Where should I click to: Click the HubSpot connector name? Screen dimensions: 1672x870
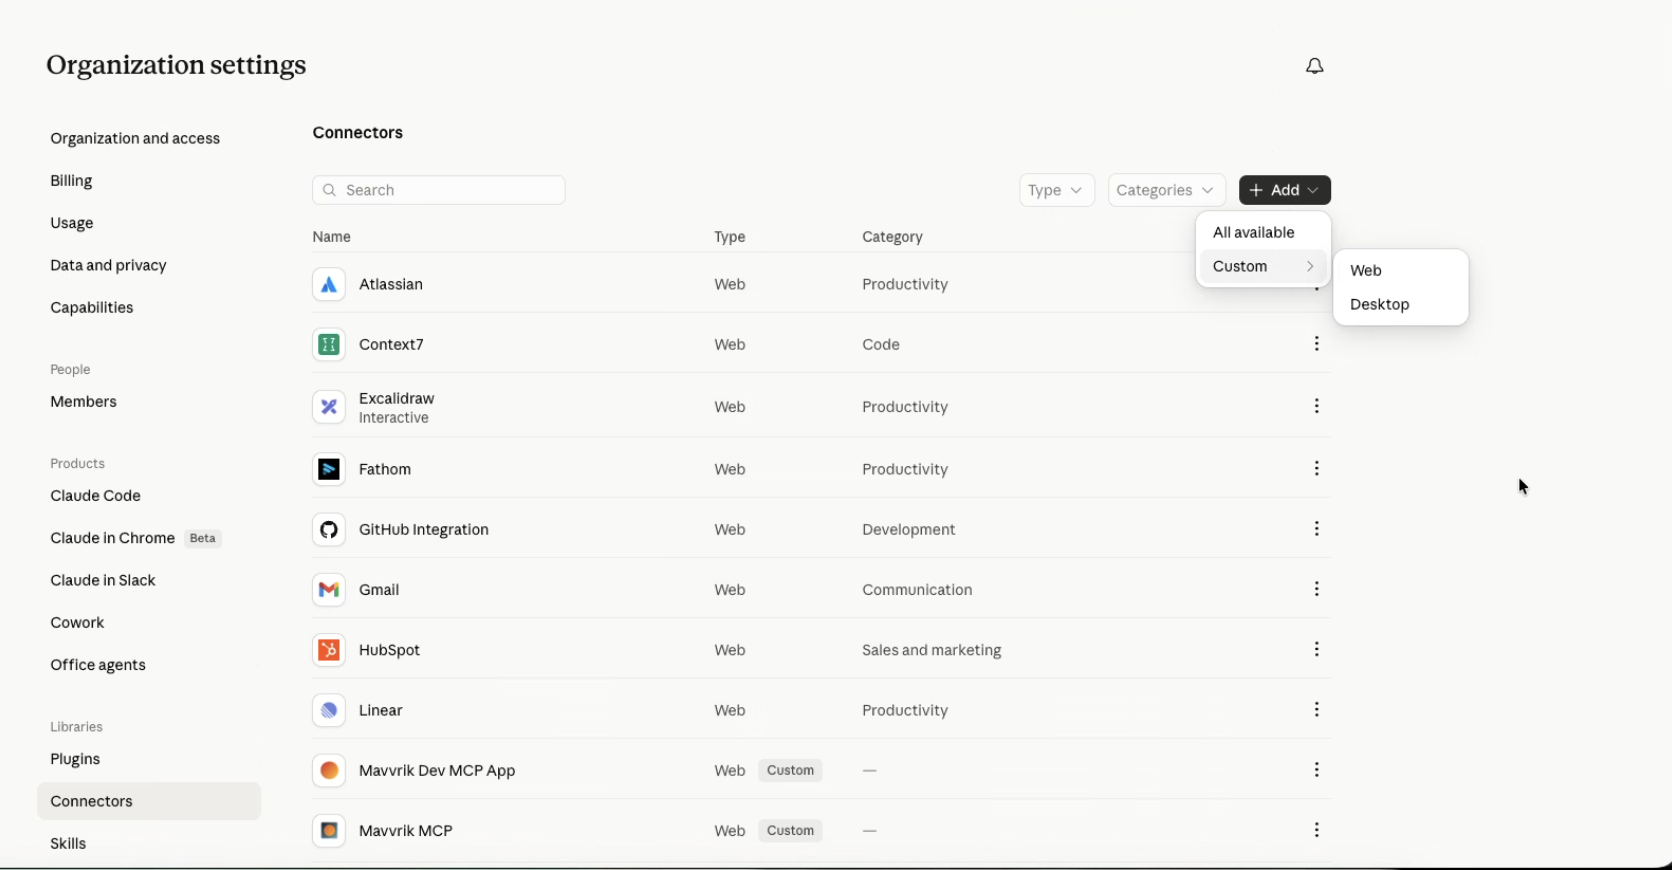[x=389, y=650]
